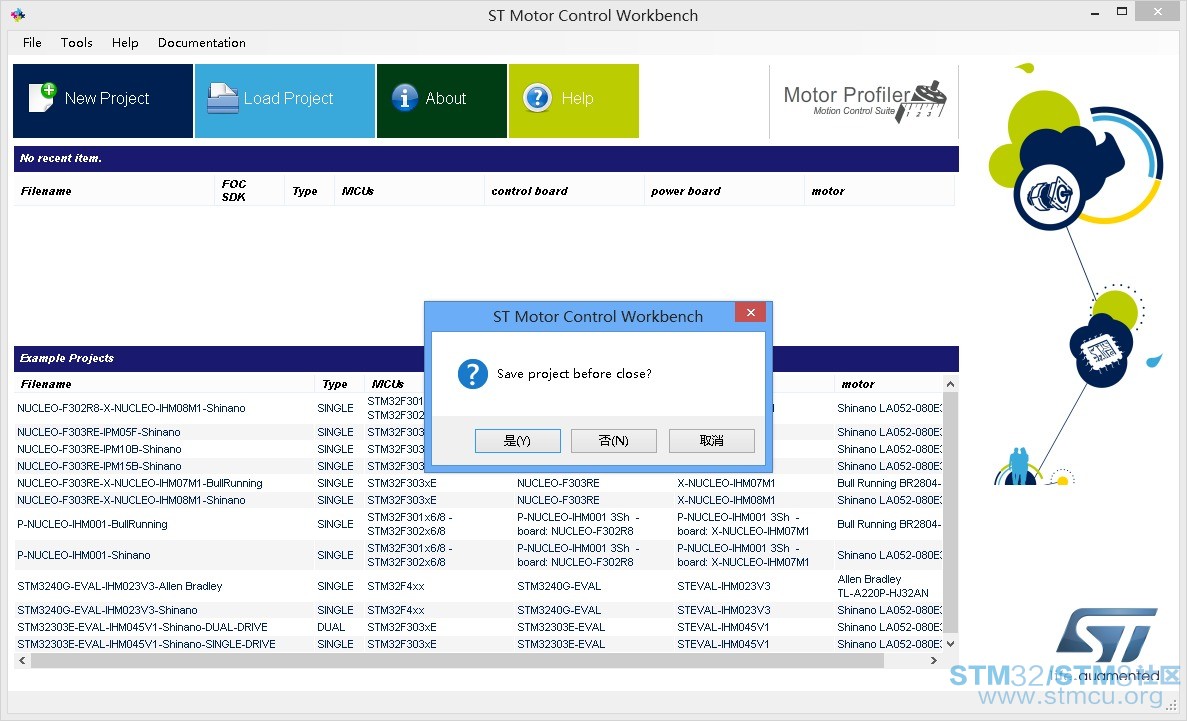
Task: Open the Documentation menu
Action: point(201,42)
